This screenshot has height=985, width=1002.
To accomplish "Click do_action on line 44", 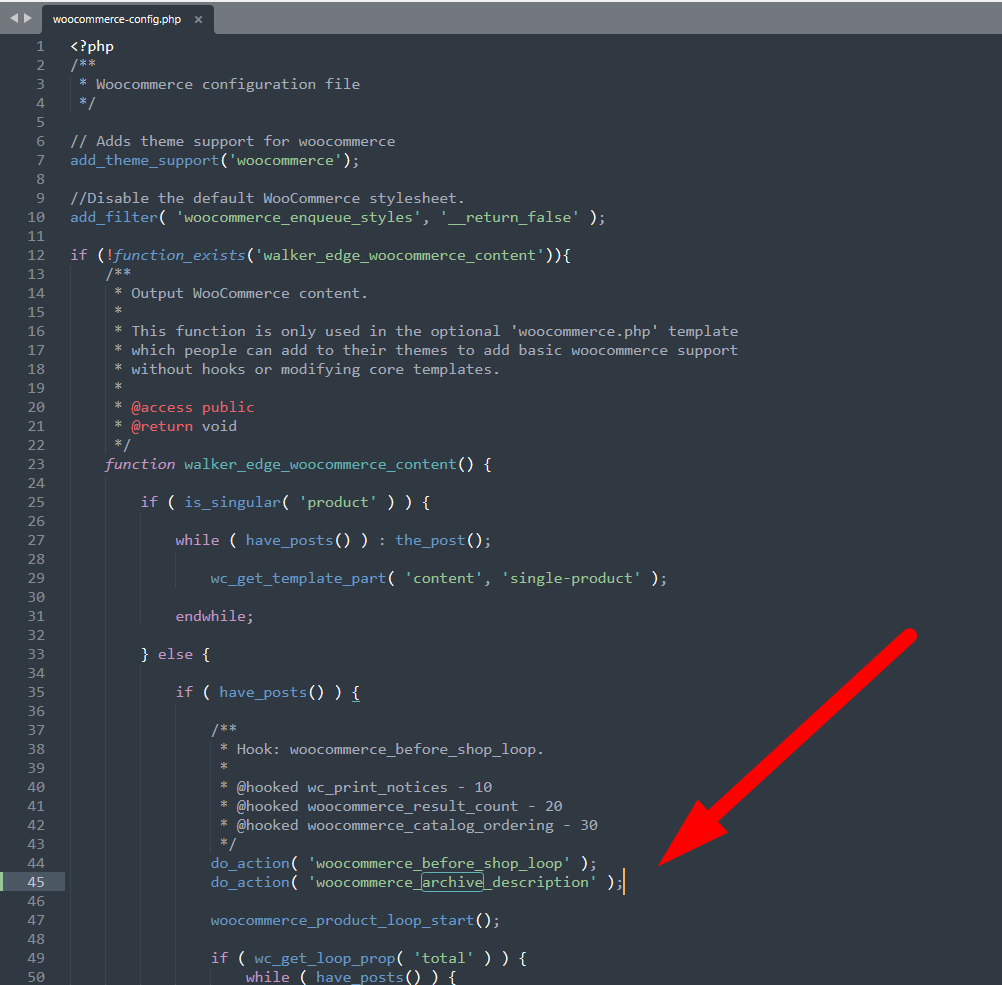I will click(x=250, y=864).
